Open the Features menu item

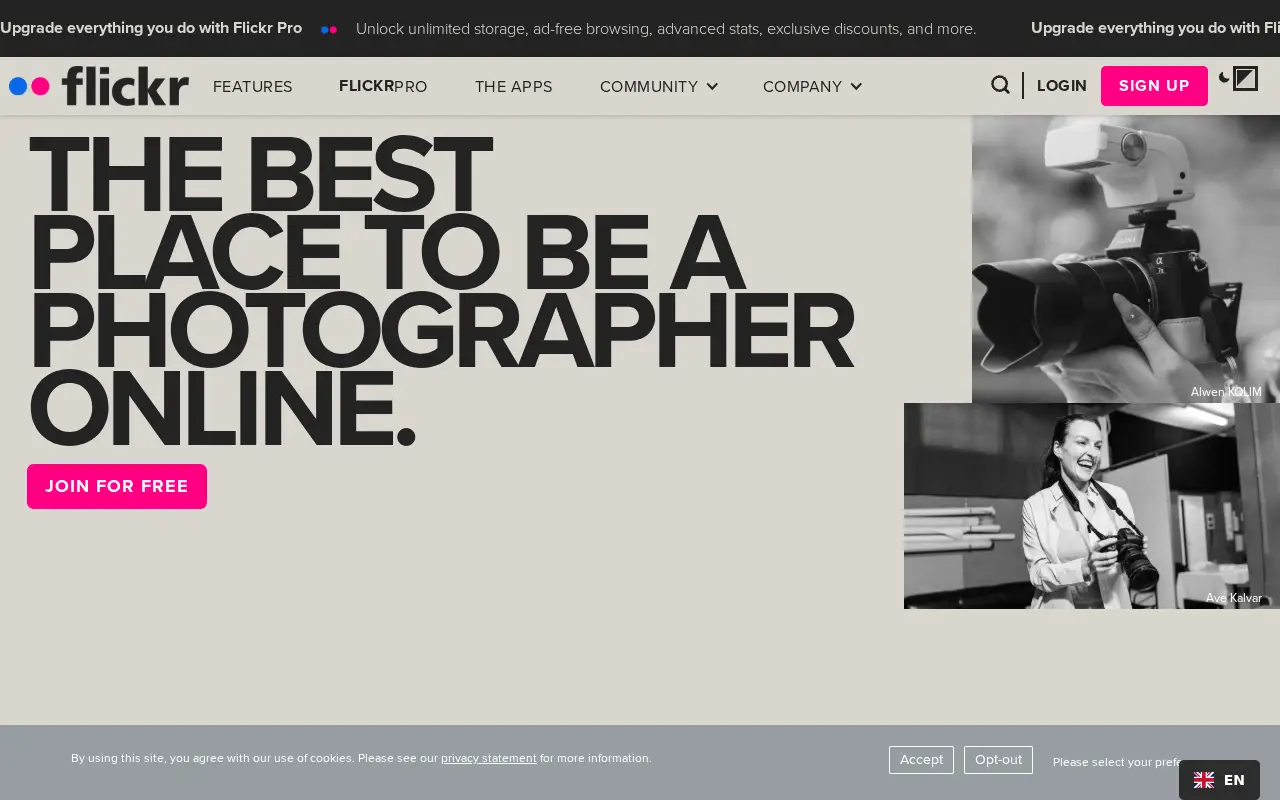click(x=253, y=87)
